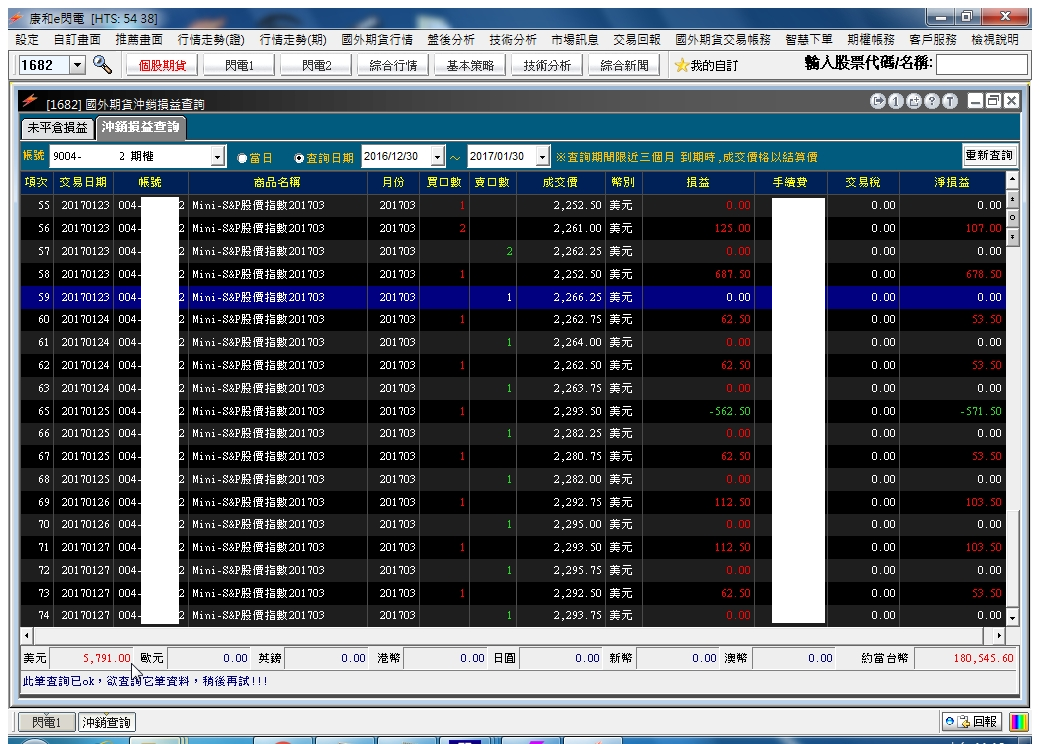Viewport: 1040px width, 744px height.
Task: Select row 56 with price 2,261.00
Action: [513, 228]
